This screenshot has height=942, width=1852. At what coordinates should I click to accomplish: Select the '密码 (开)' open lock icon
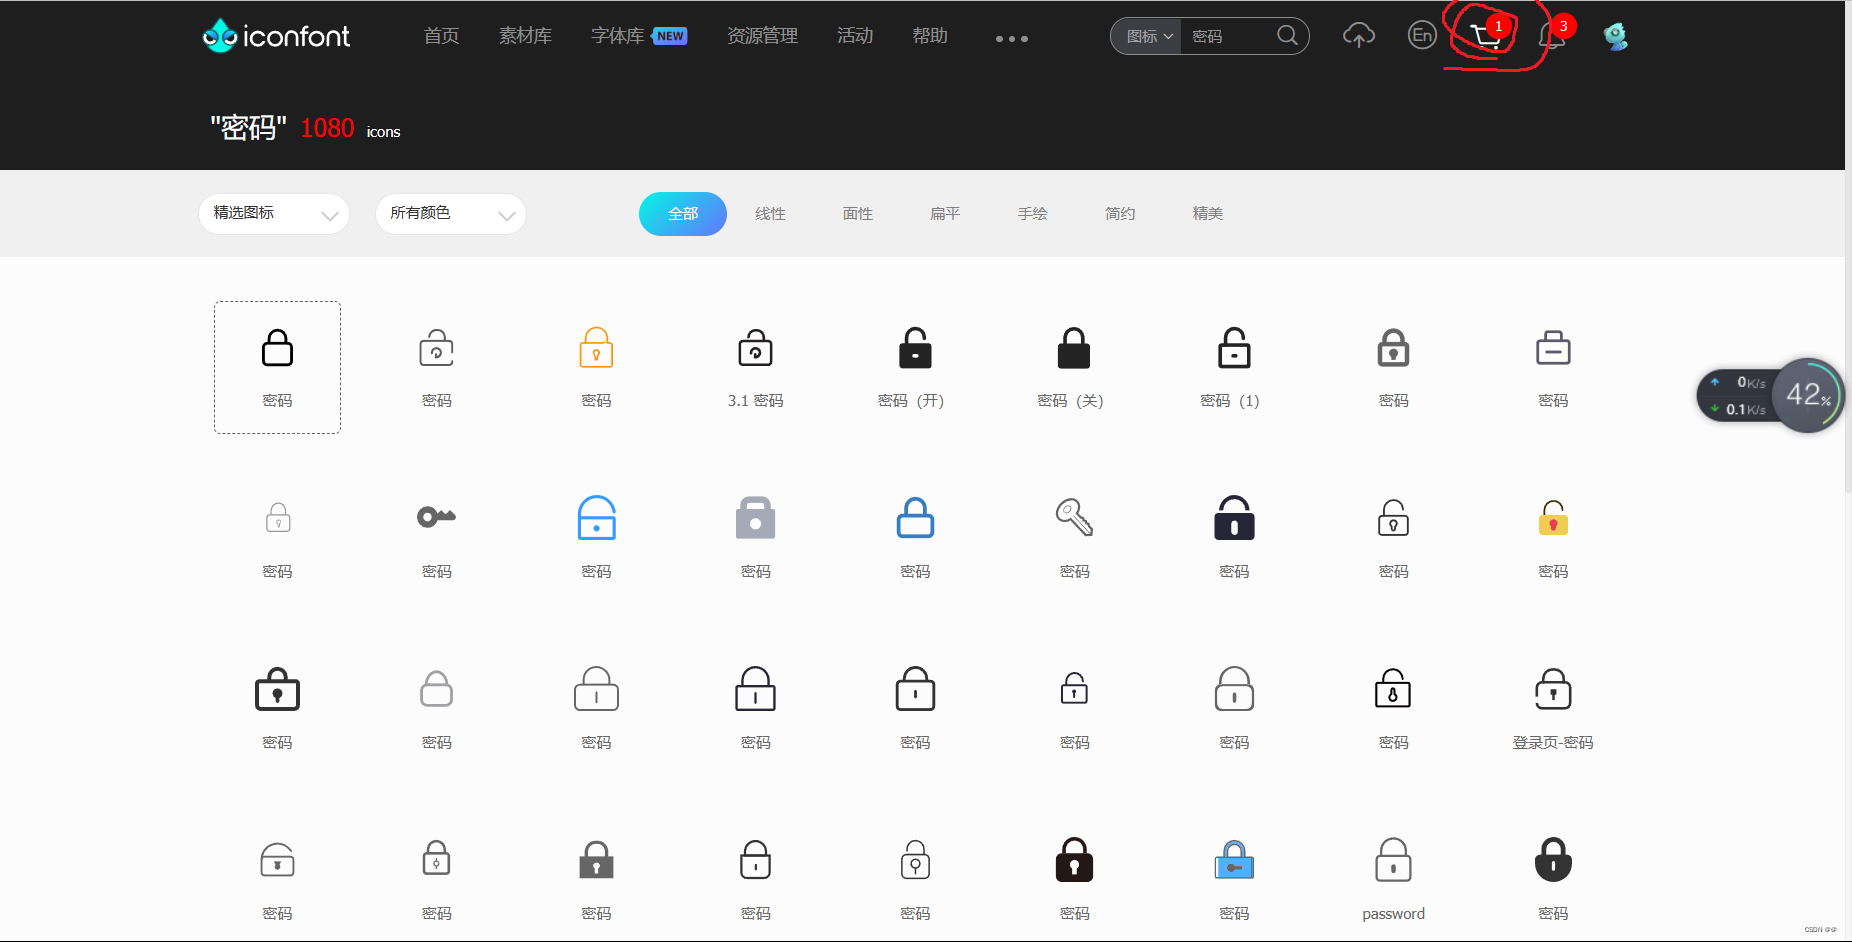coord(915,348)
